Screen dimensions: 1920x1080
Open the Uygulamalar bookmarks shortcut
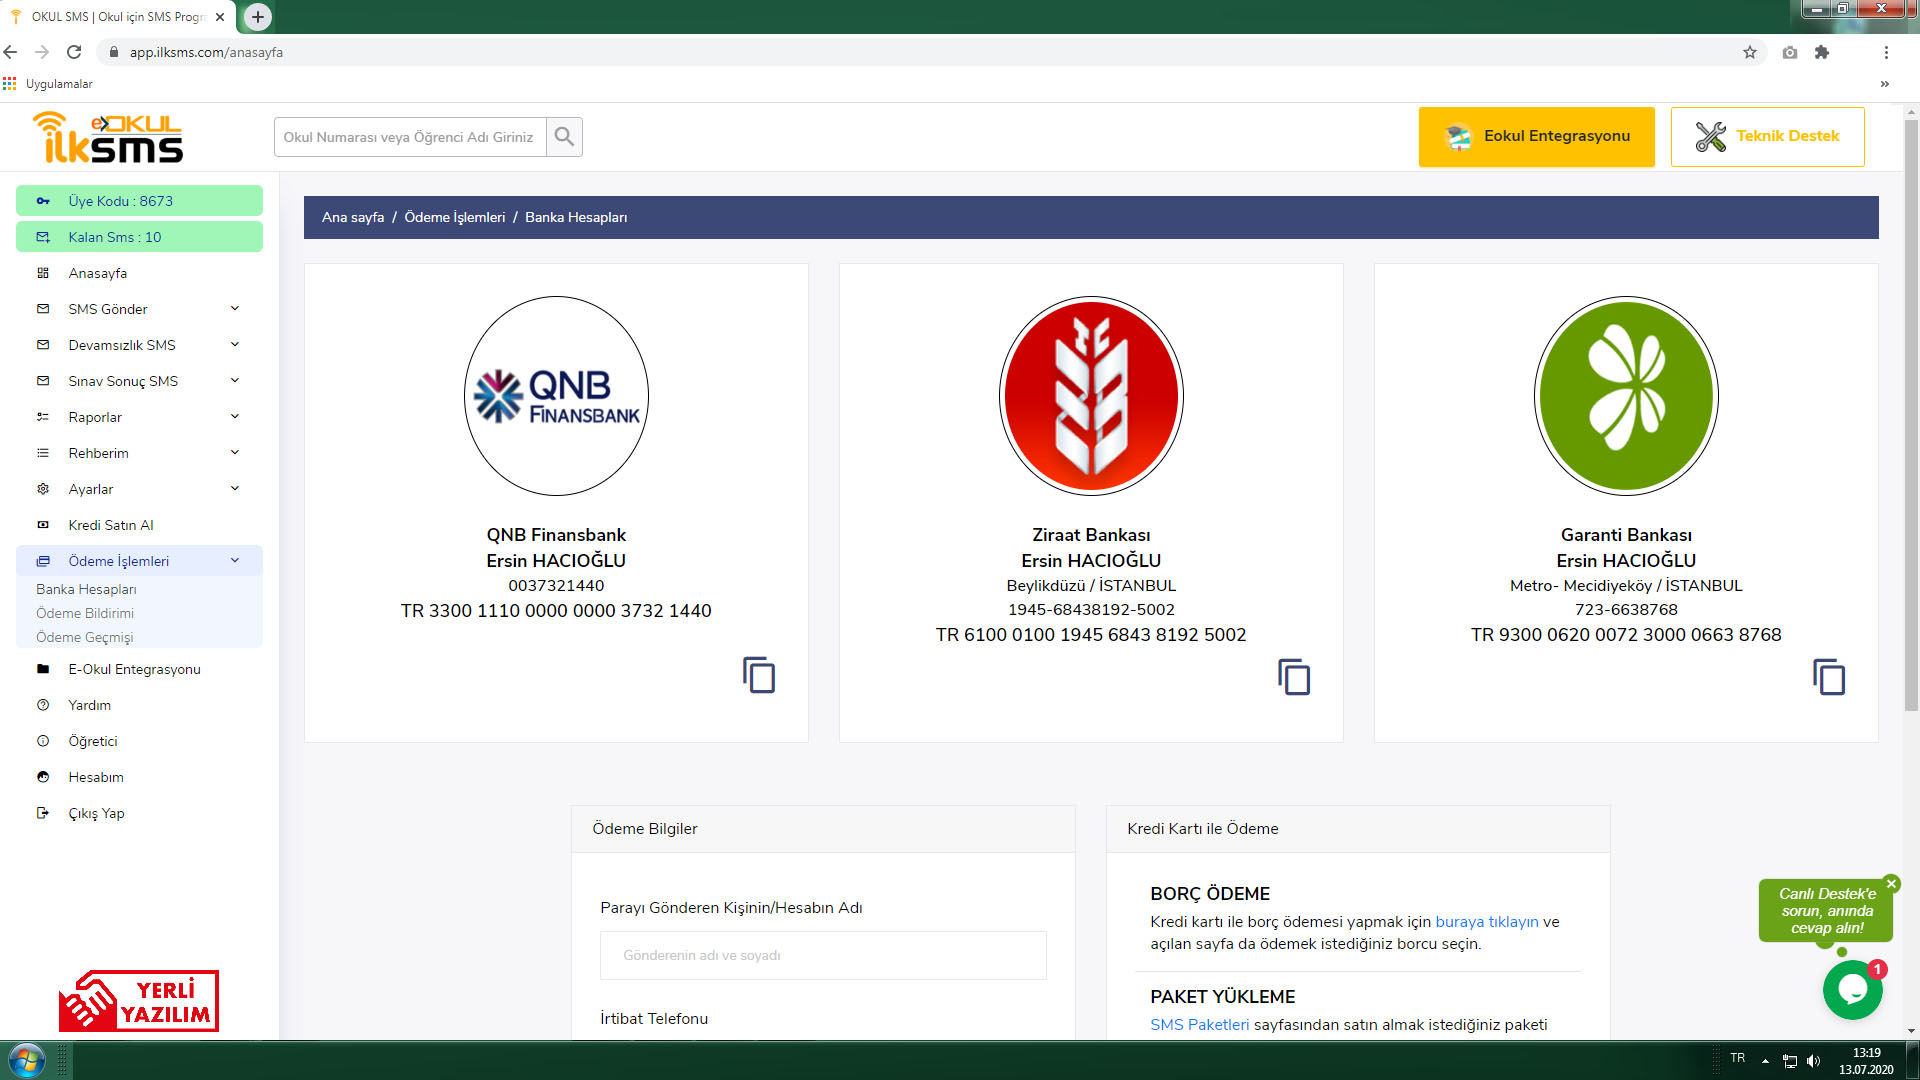coord(48,84)
